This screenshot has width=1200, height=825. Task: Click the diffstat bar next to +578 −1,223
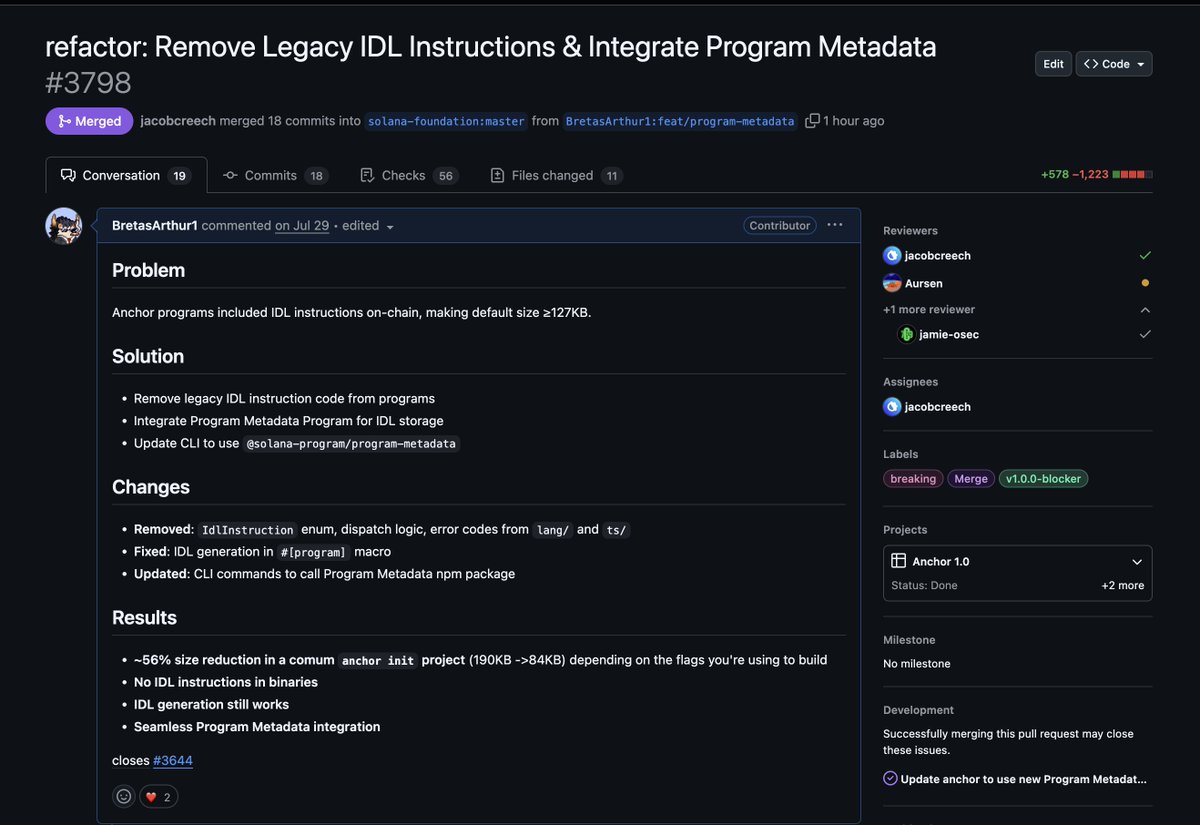[1132, 175]
